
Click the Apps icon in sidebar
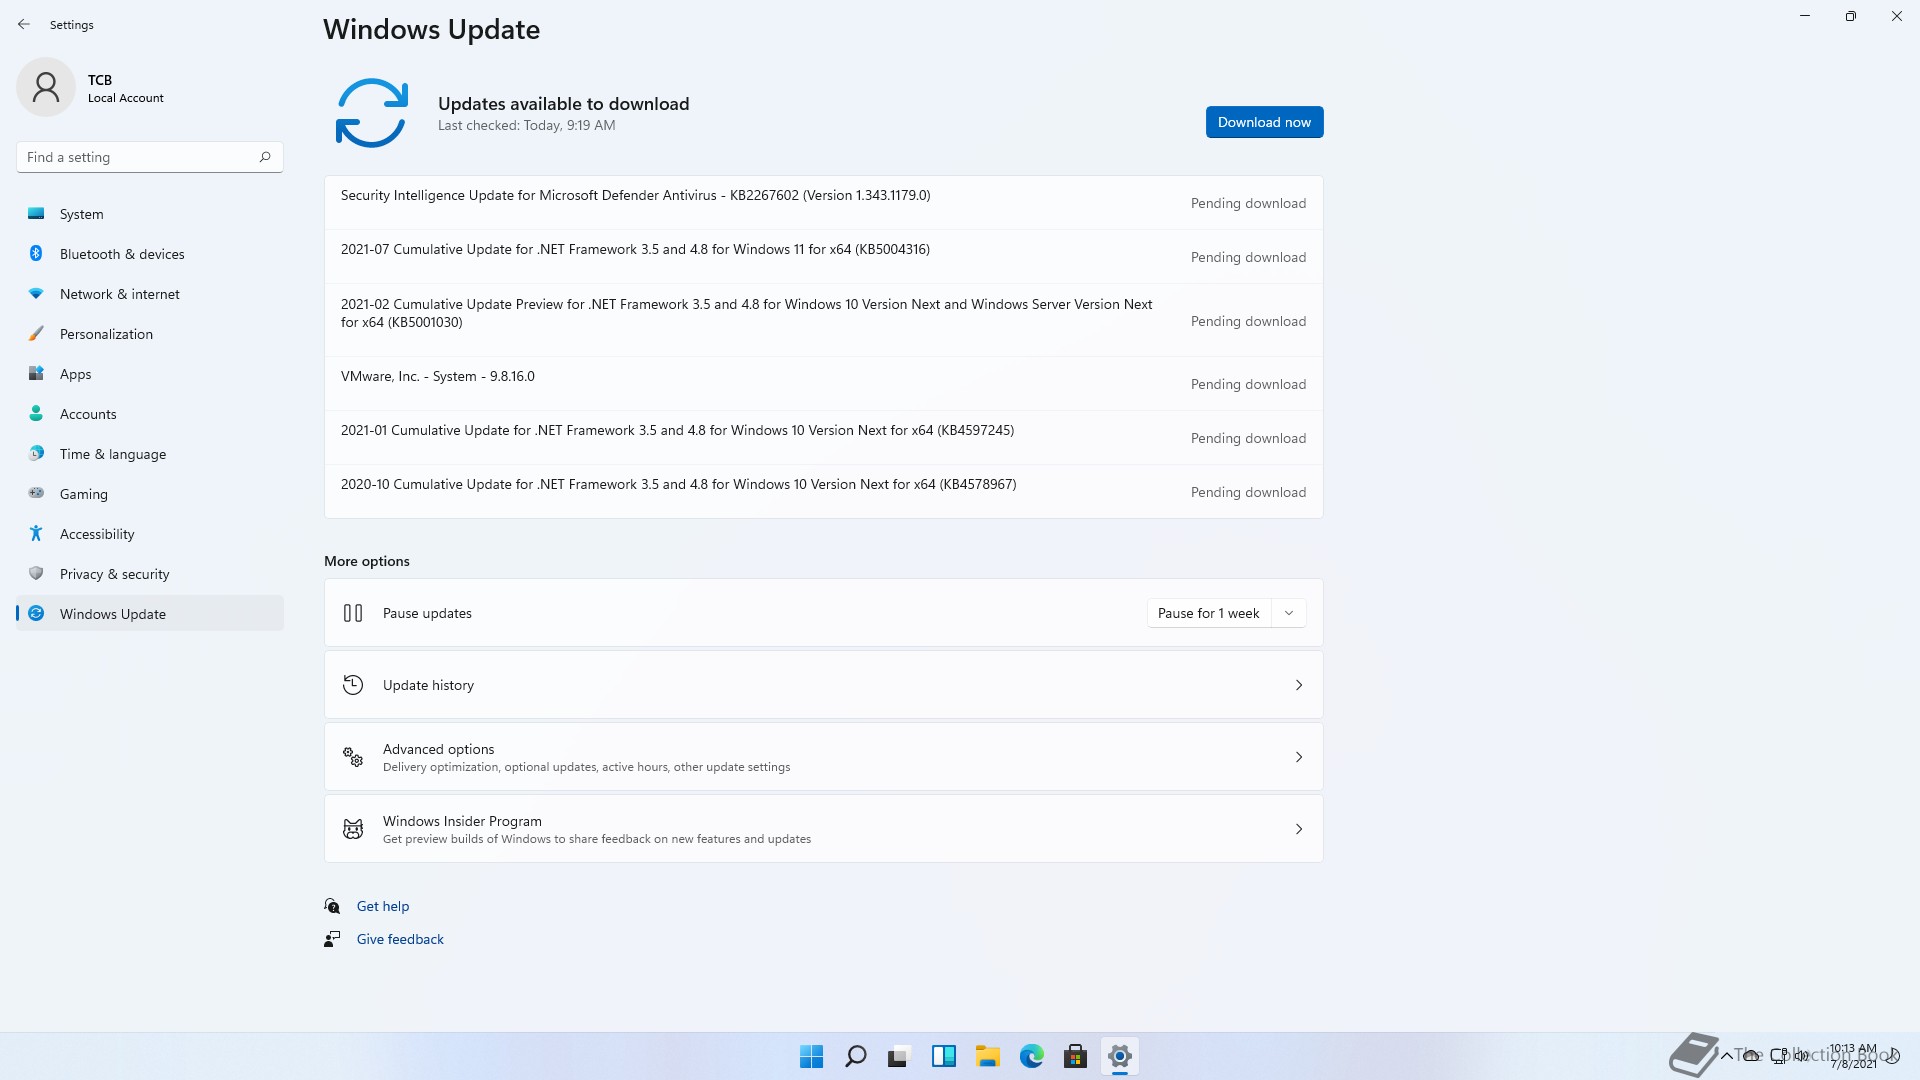36,374
